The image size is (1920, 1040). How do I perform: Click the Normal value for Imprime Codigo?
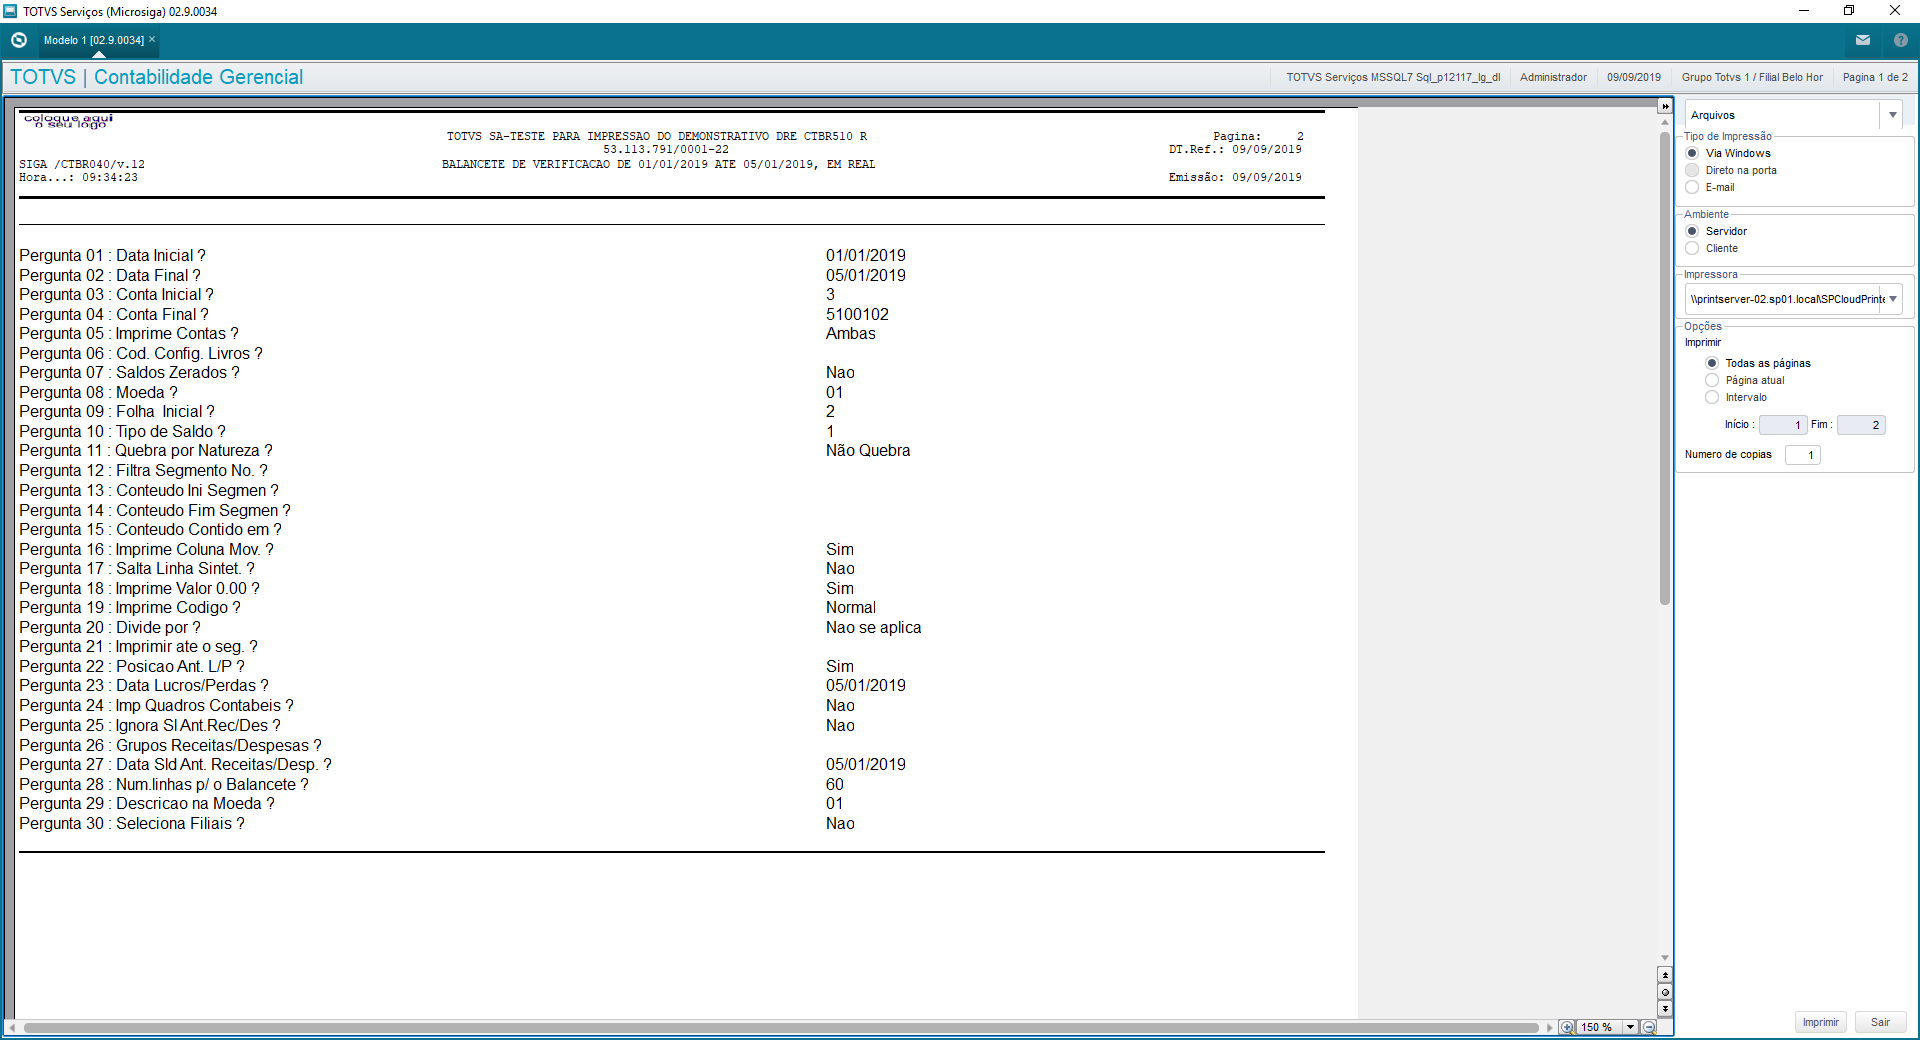pos(851,608)
